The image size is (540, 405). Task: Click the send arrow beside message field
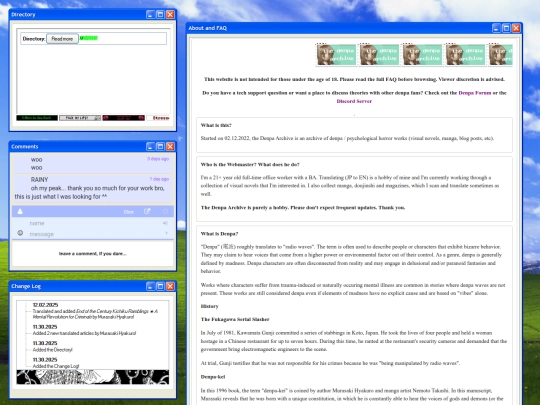pyautogui.click(x=167, y=233)
